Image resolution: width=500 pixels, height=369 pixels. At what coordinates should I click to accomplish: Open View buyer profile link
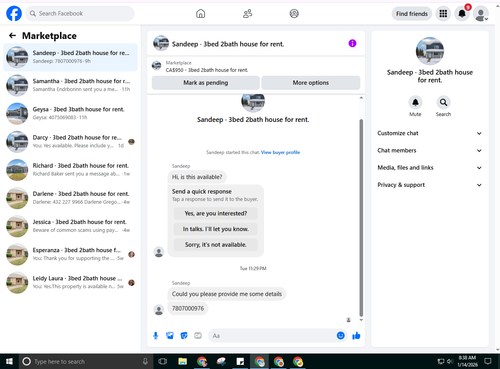[x=280, y=152]
